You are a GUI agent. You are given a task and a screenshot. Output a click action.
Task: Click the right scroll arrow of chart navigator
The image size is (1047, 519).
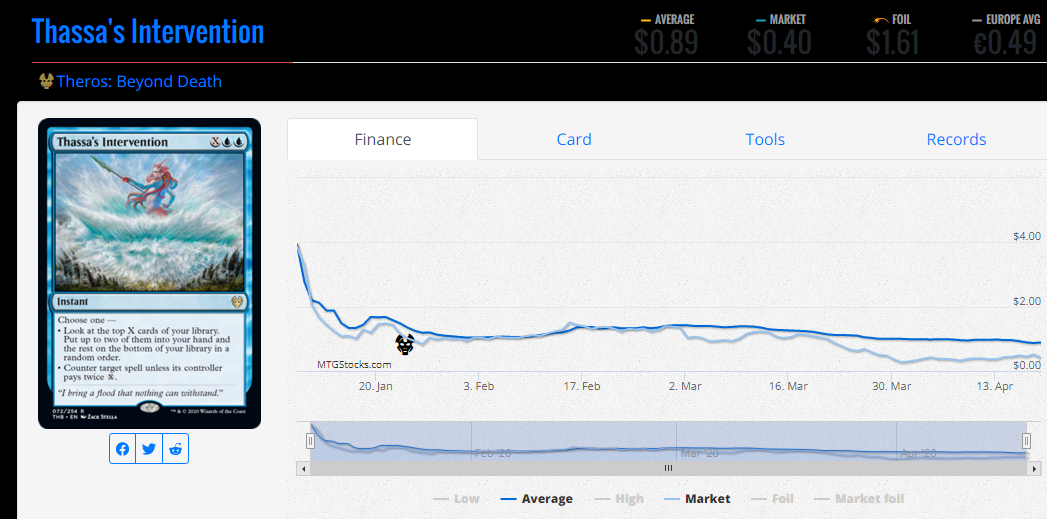coord(1033,467)
